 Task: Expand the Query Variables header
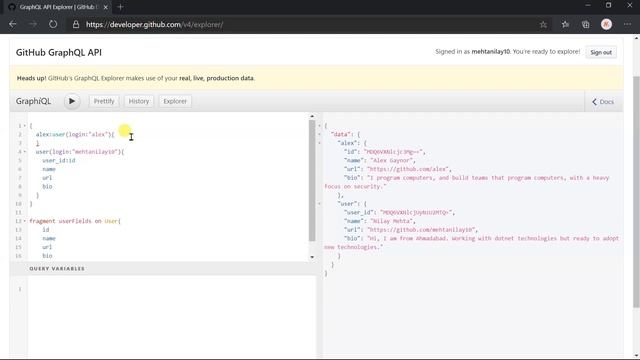click(x=163, y=269)
